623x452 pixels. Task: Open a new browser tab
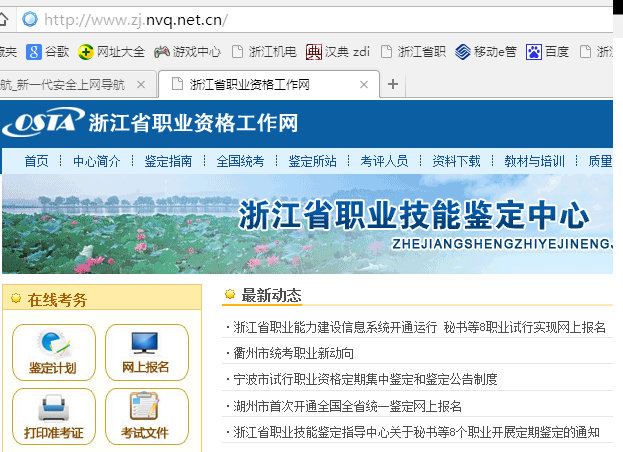coord(393,85)
